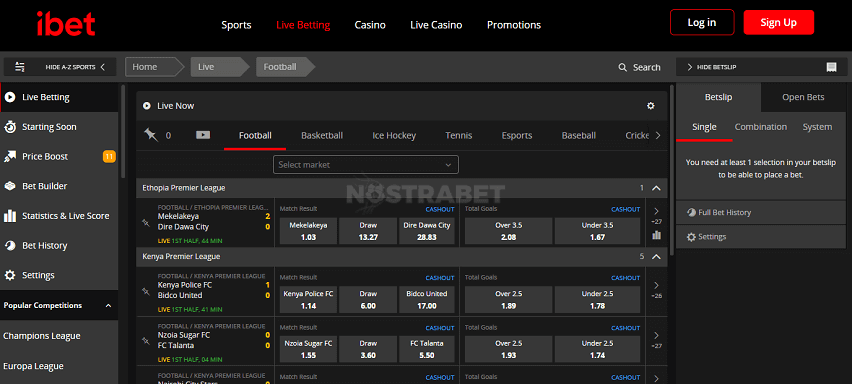
Task: Open Europa League competition
Action: [x=33, y=367]
